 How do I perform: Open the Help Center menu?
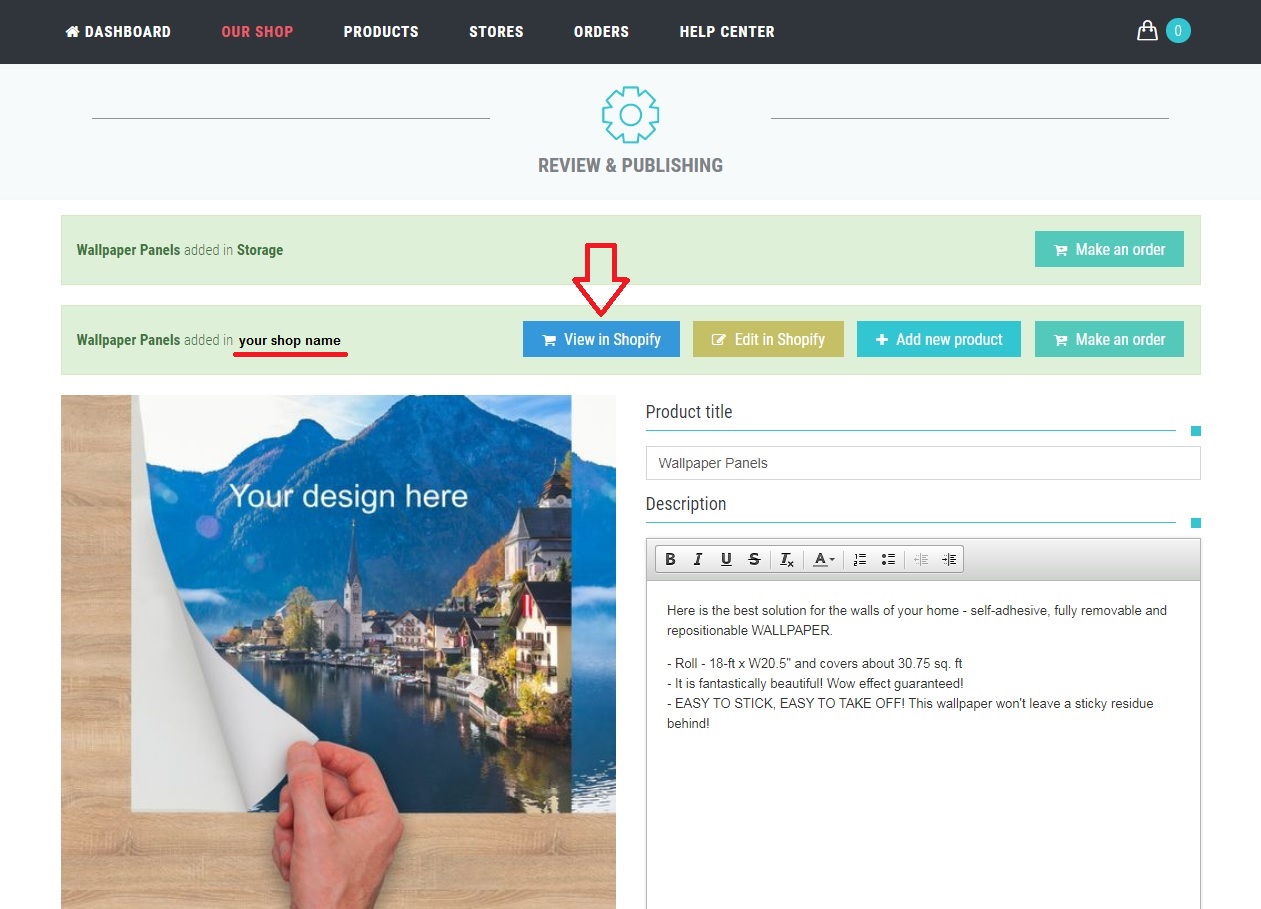[727, 32]
